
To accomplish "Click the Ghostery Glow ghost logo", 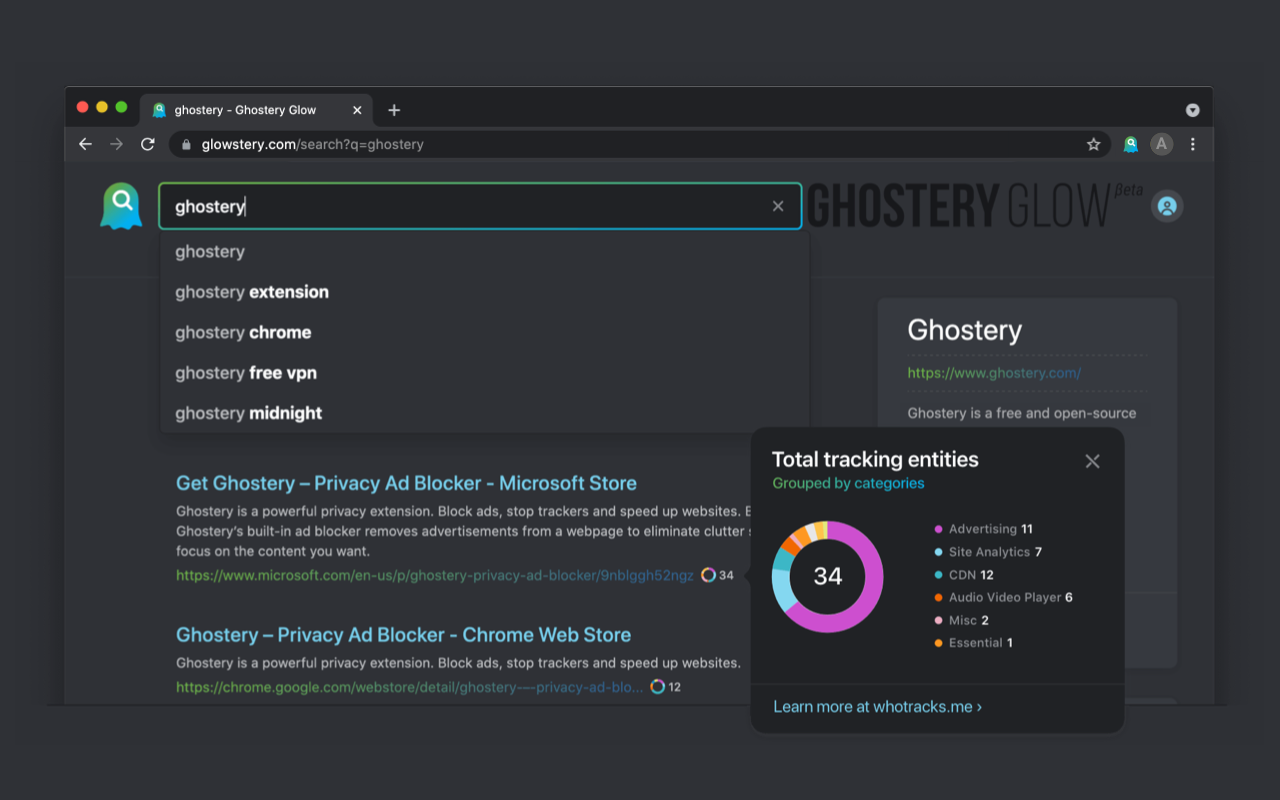I will tap(122, 206).
